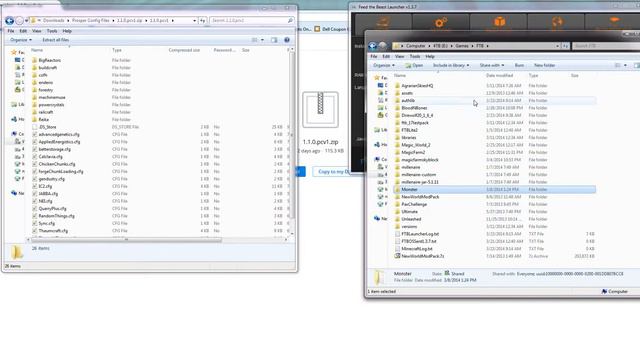Toggle preview pane icon in zip window
Image resolution: width=640 pixels, height=360 pixels.
(x=274, y=40)
